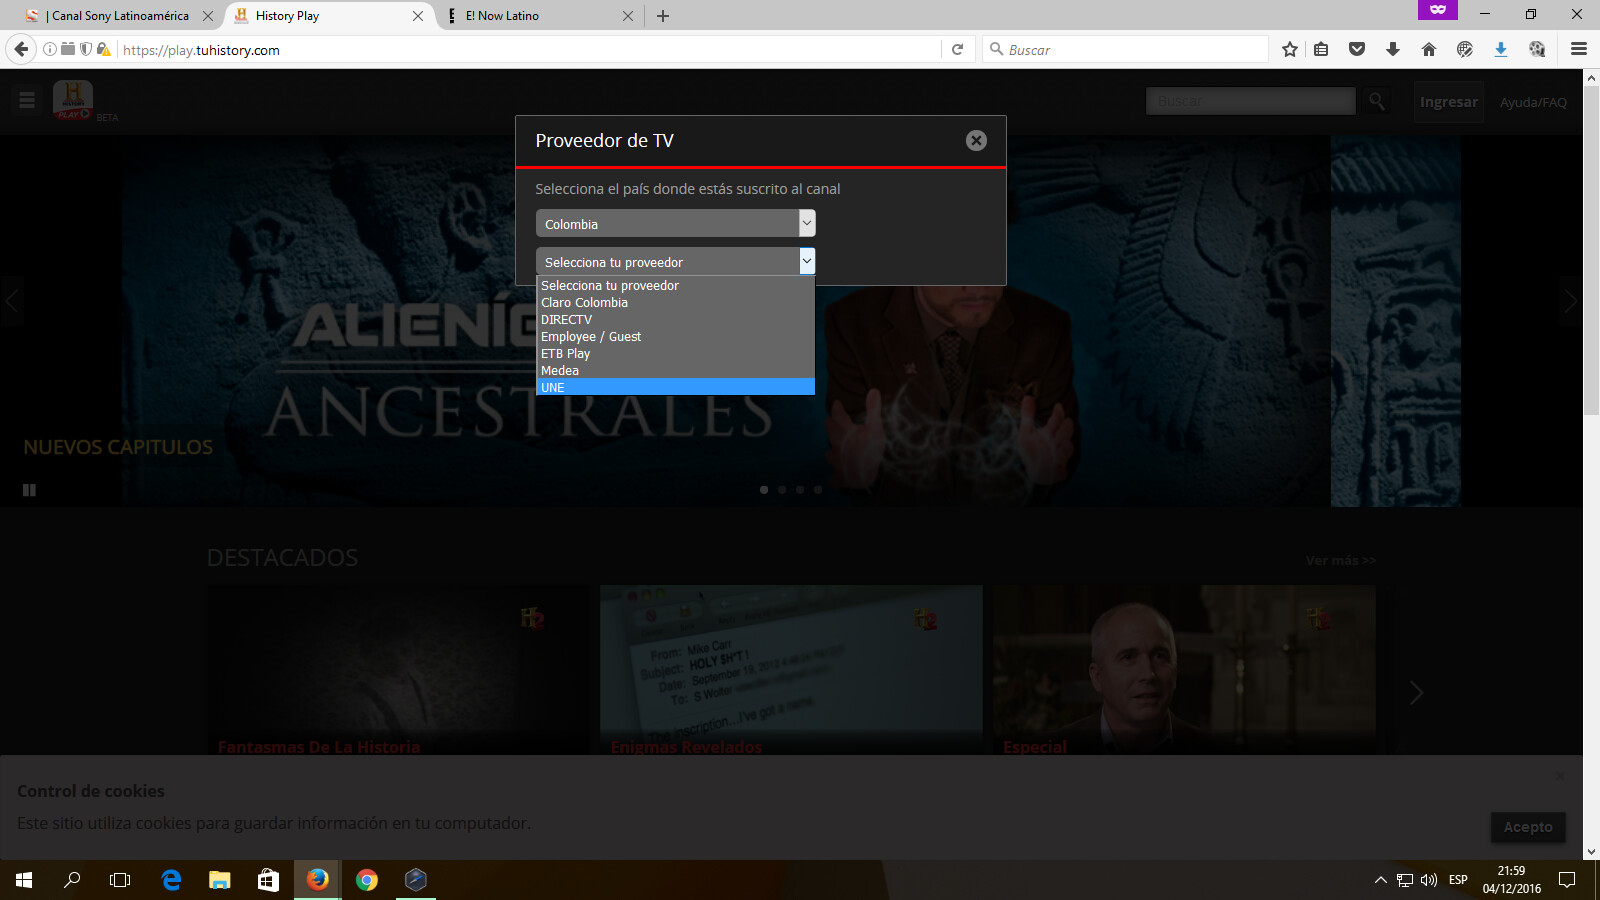1600x900 pixels.
Task: Close the Proveedor de TV dialog
Action: (976, 141)
